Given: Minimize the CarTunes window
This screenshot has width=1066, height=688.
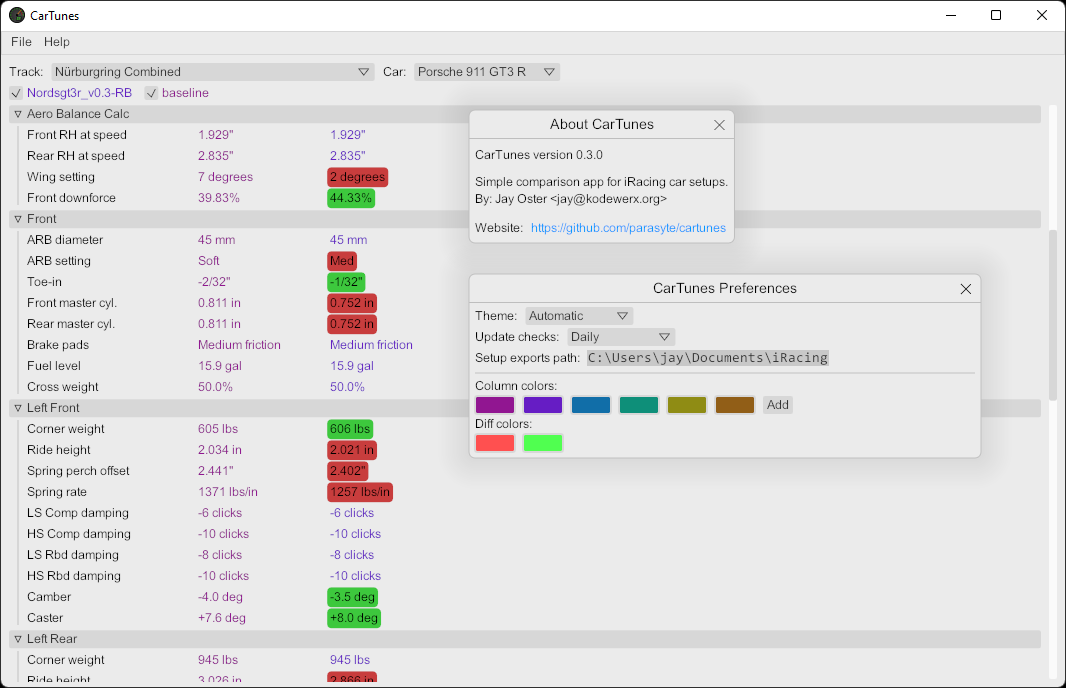Looking at the screenshot, I should [x=951, y=15].
